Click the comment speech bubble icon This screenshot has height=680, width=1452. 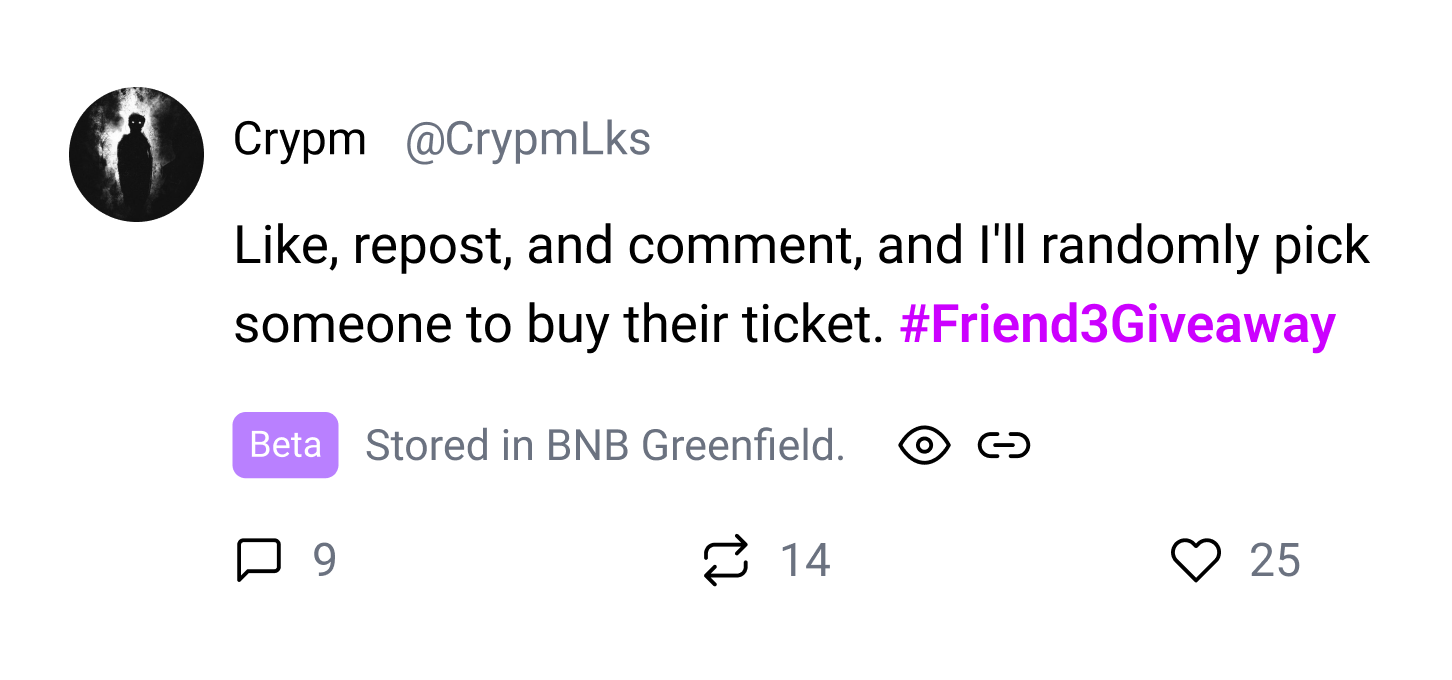258,560
